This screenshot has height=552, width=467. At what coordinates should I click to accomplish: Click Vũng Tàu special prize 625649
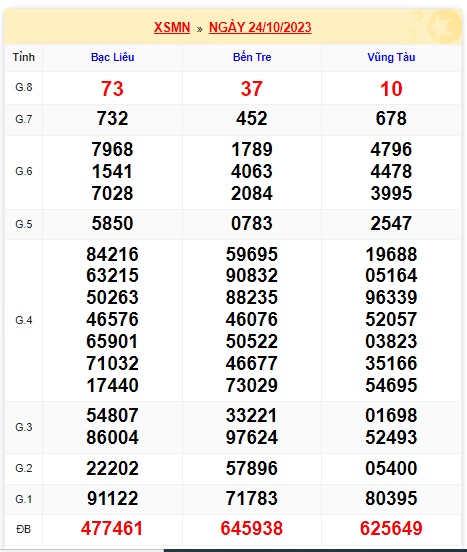pyautogui.click(x=391, y=528)
